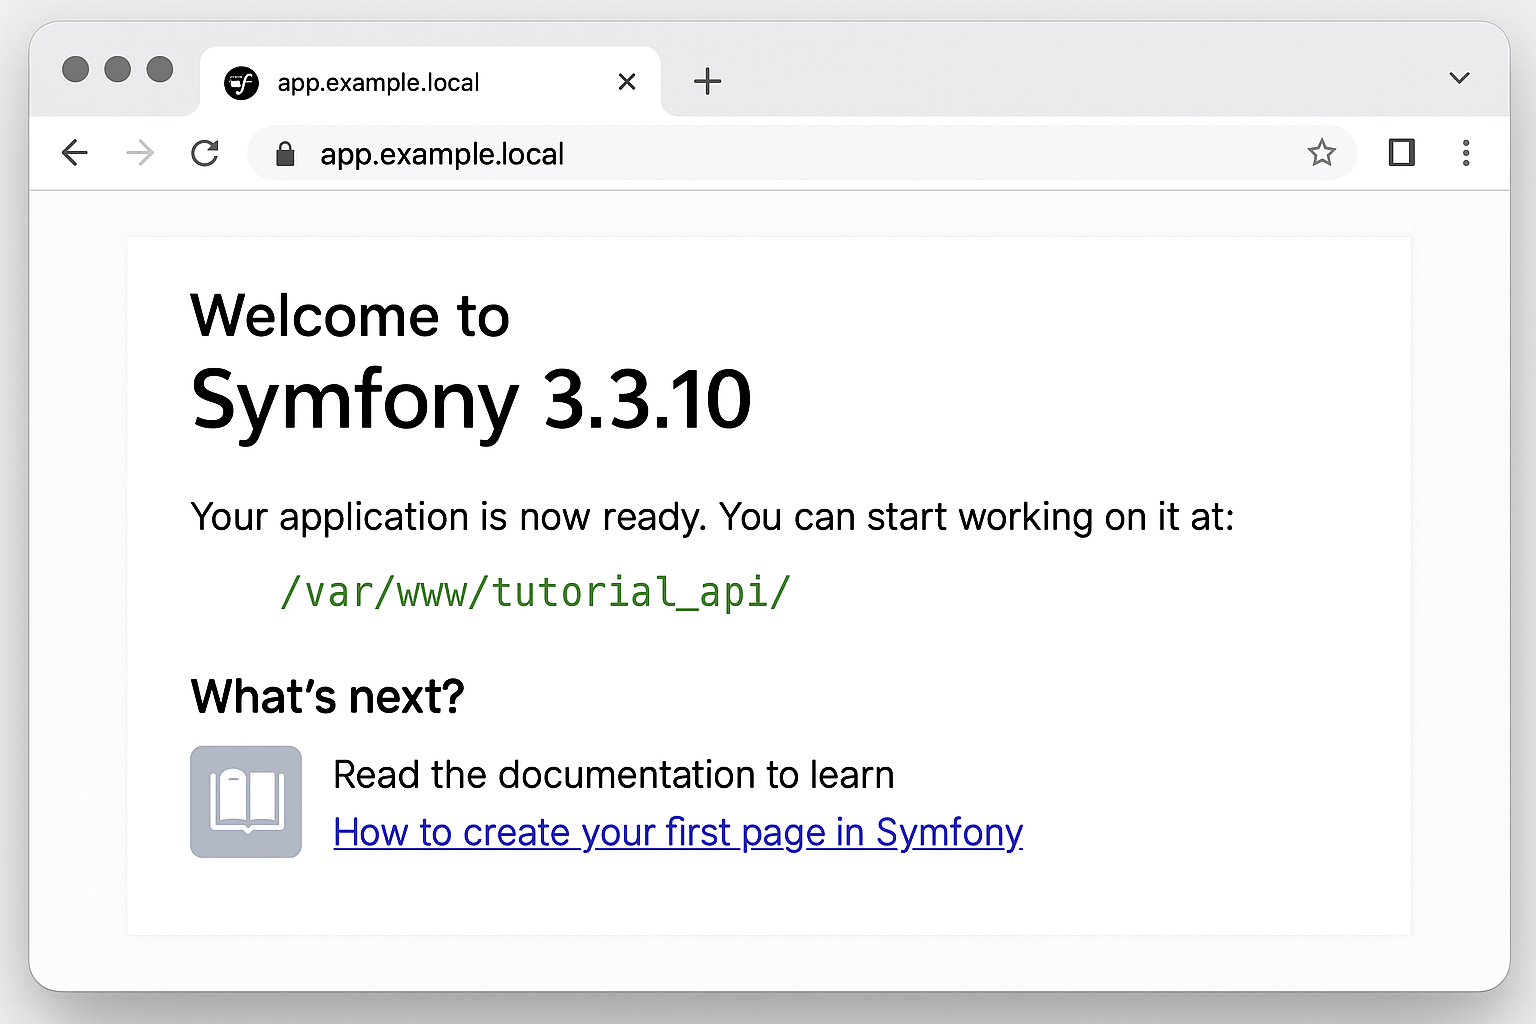Click the middle window control dot
Image resolution: width=1536 pixels, height=1024 pixels.
[118, 69]
